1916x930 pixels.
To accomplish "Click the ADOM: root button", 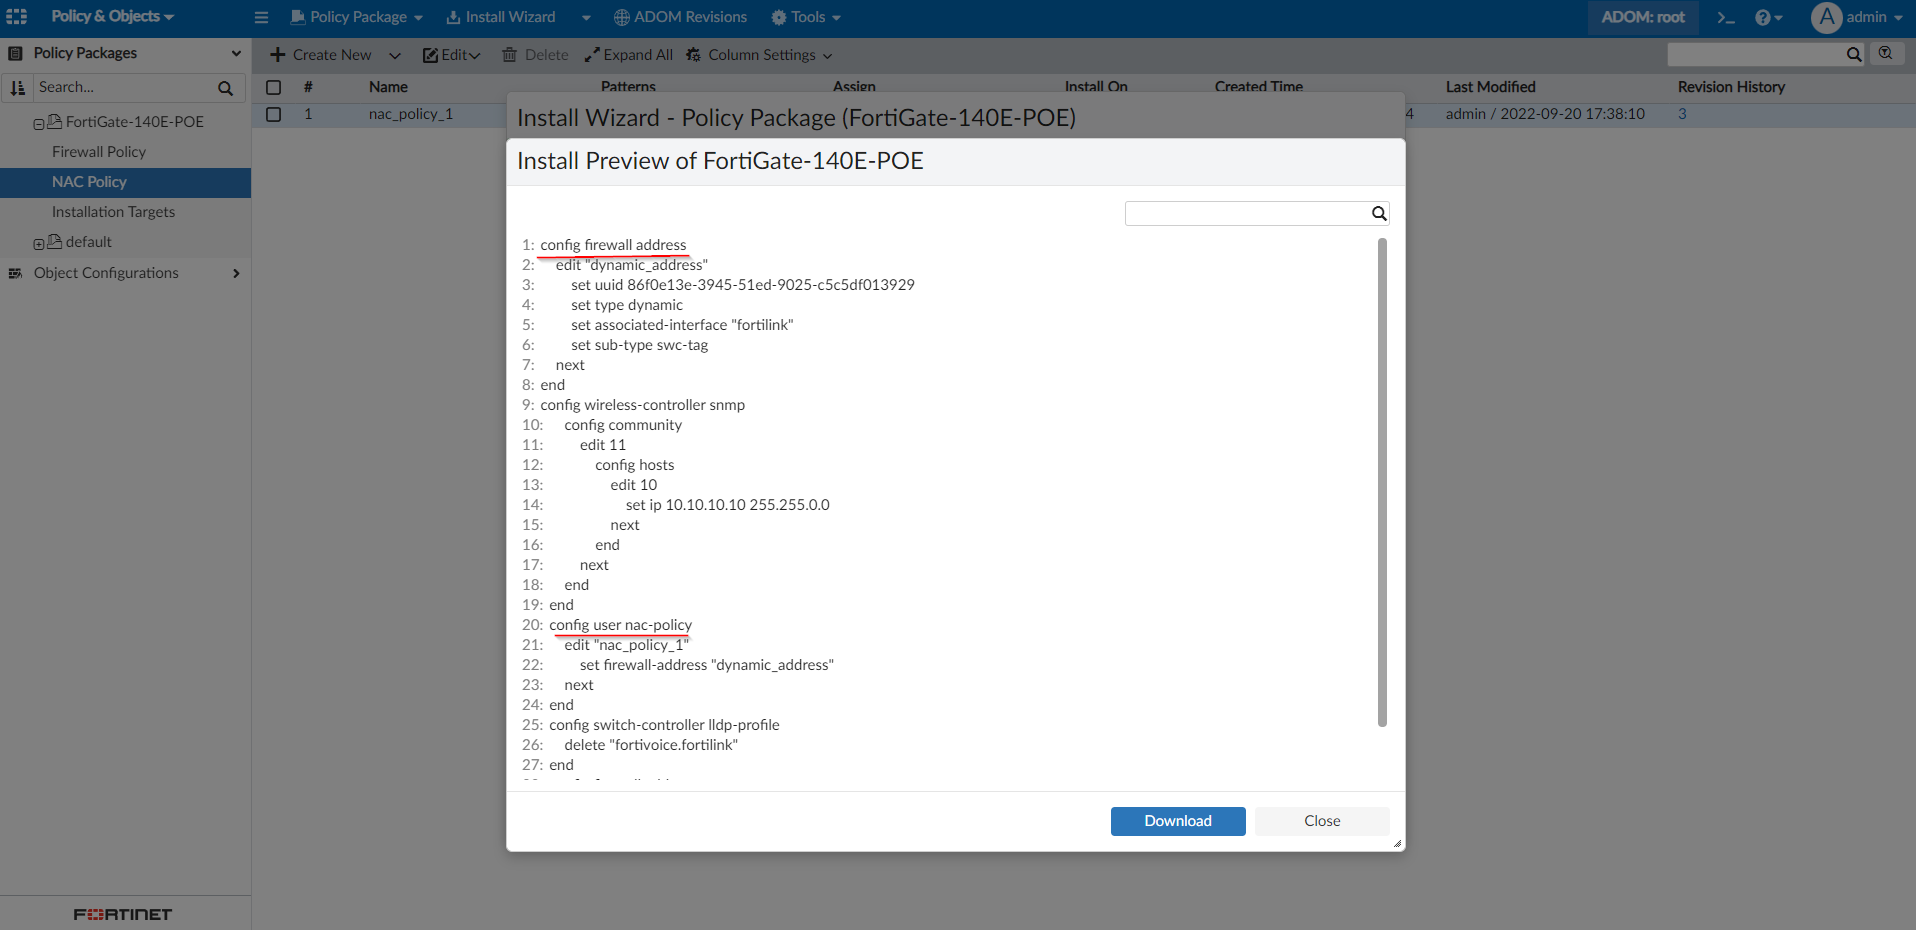I will 1643,17.
